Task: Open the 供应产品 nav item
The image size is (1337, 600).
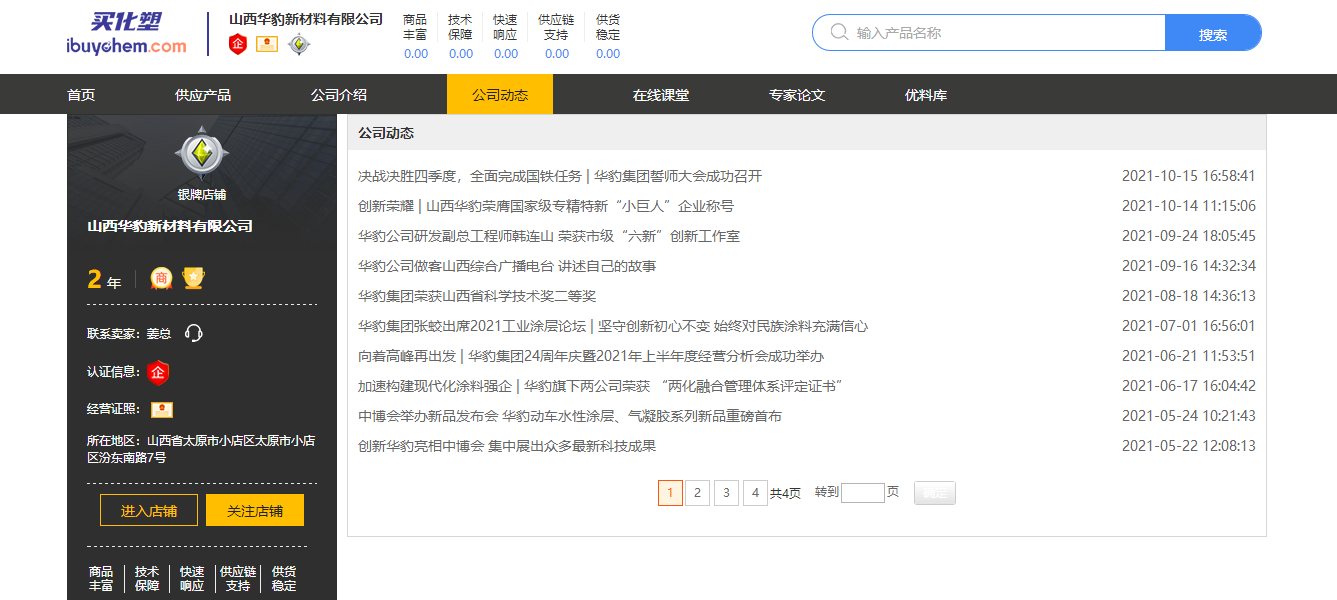Action: point(203,95)
